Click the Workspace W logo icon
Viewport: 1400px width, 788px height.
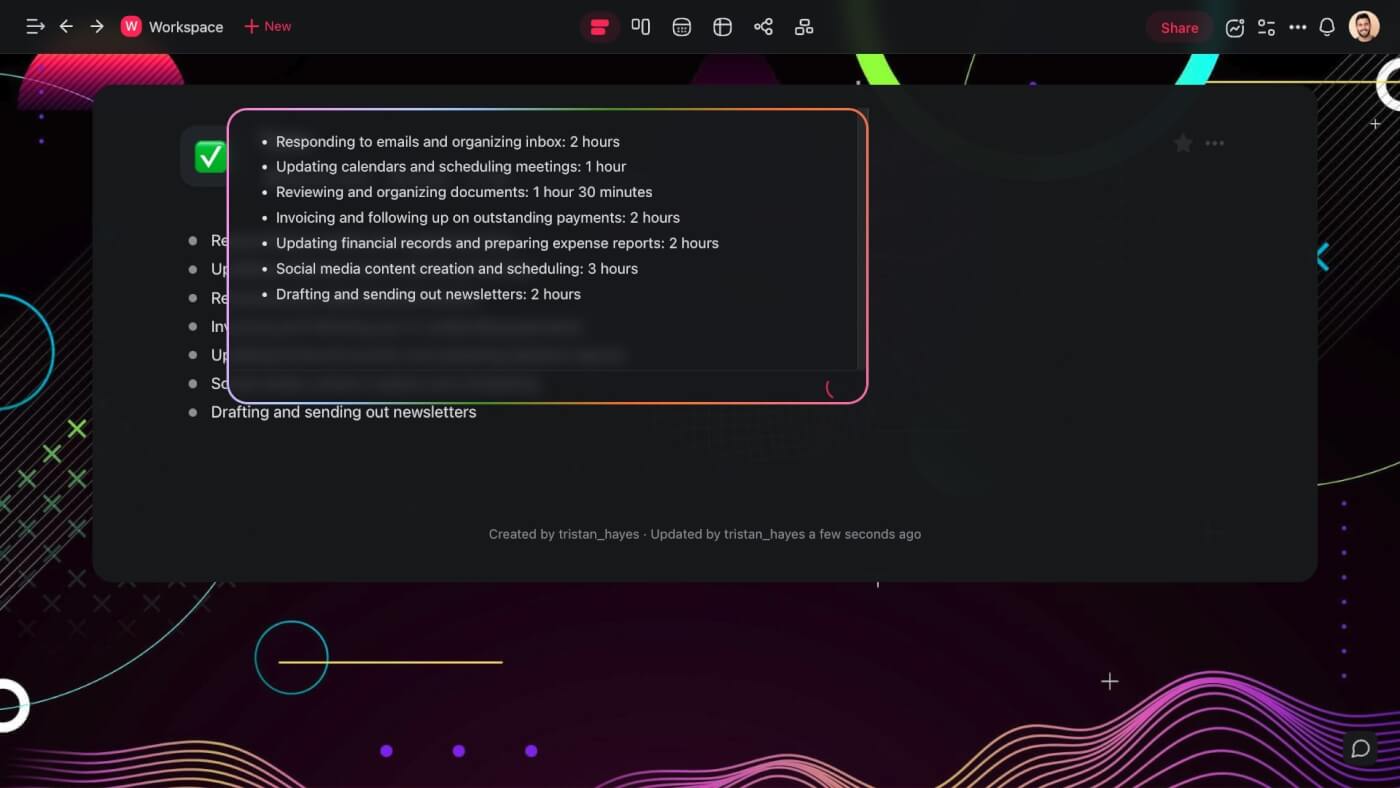pyautogui.click(x=131, y=26)
